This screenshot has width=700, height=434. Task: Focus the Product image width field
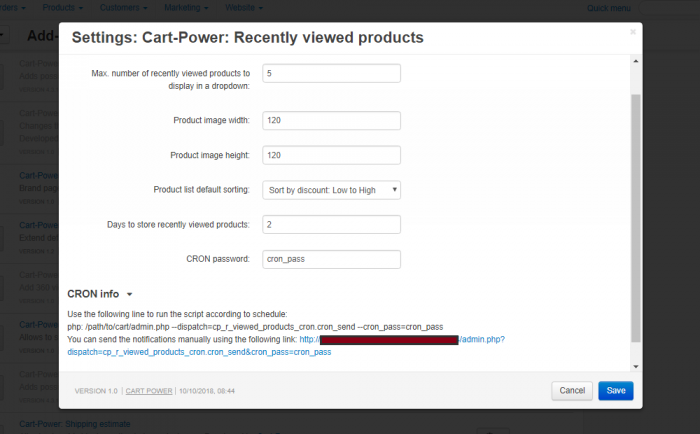[331, 121]
